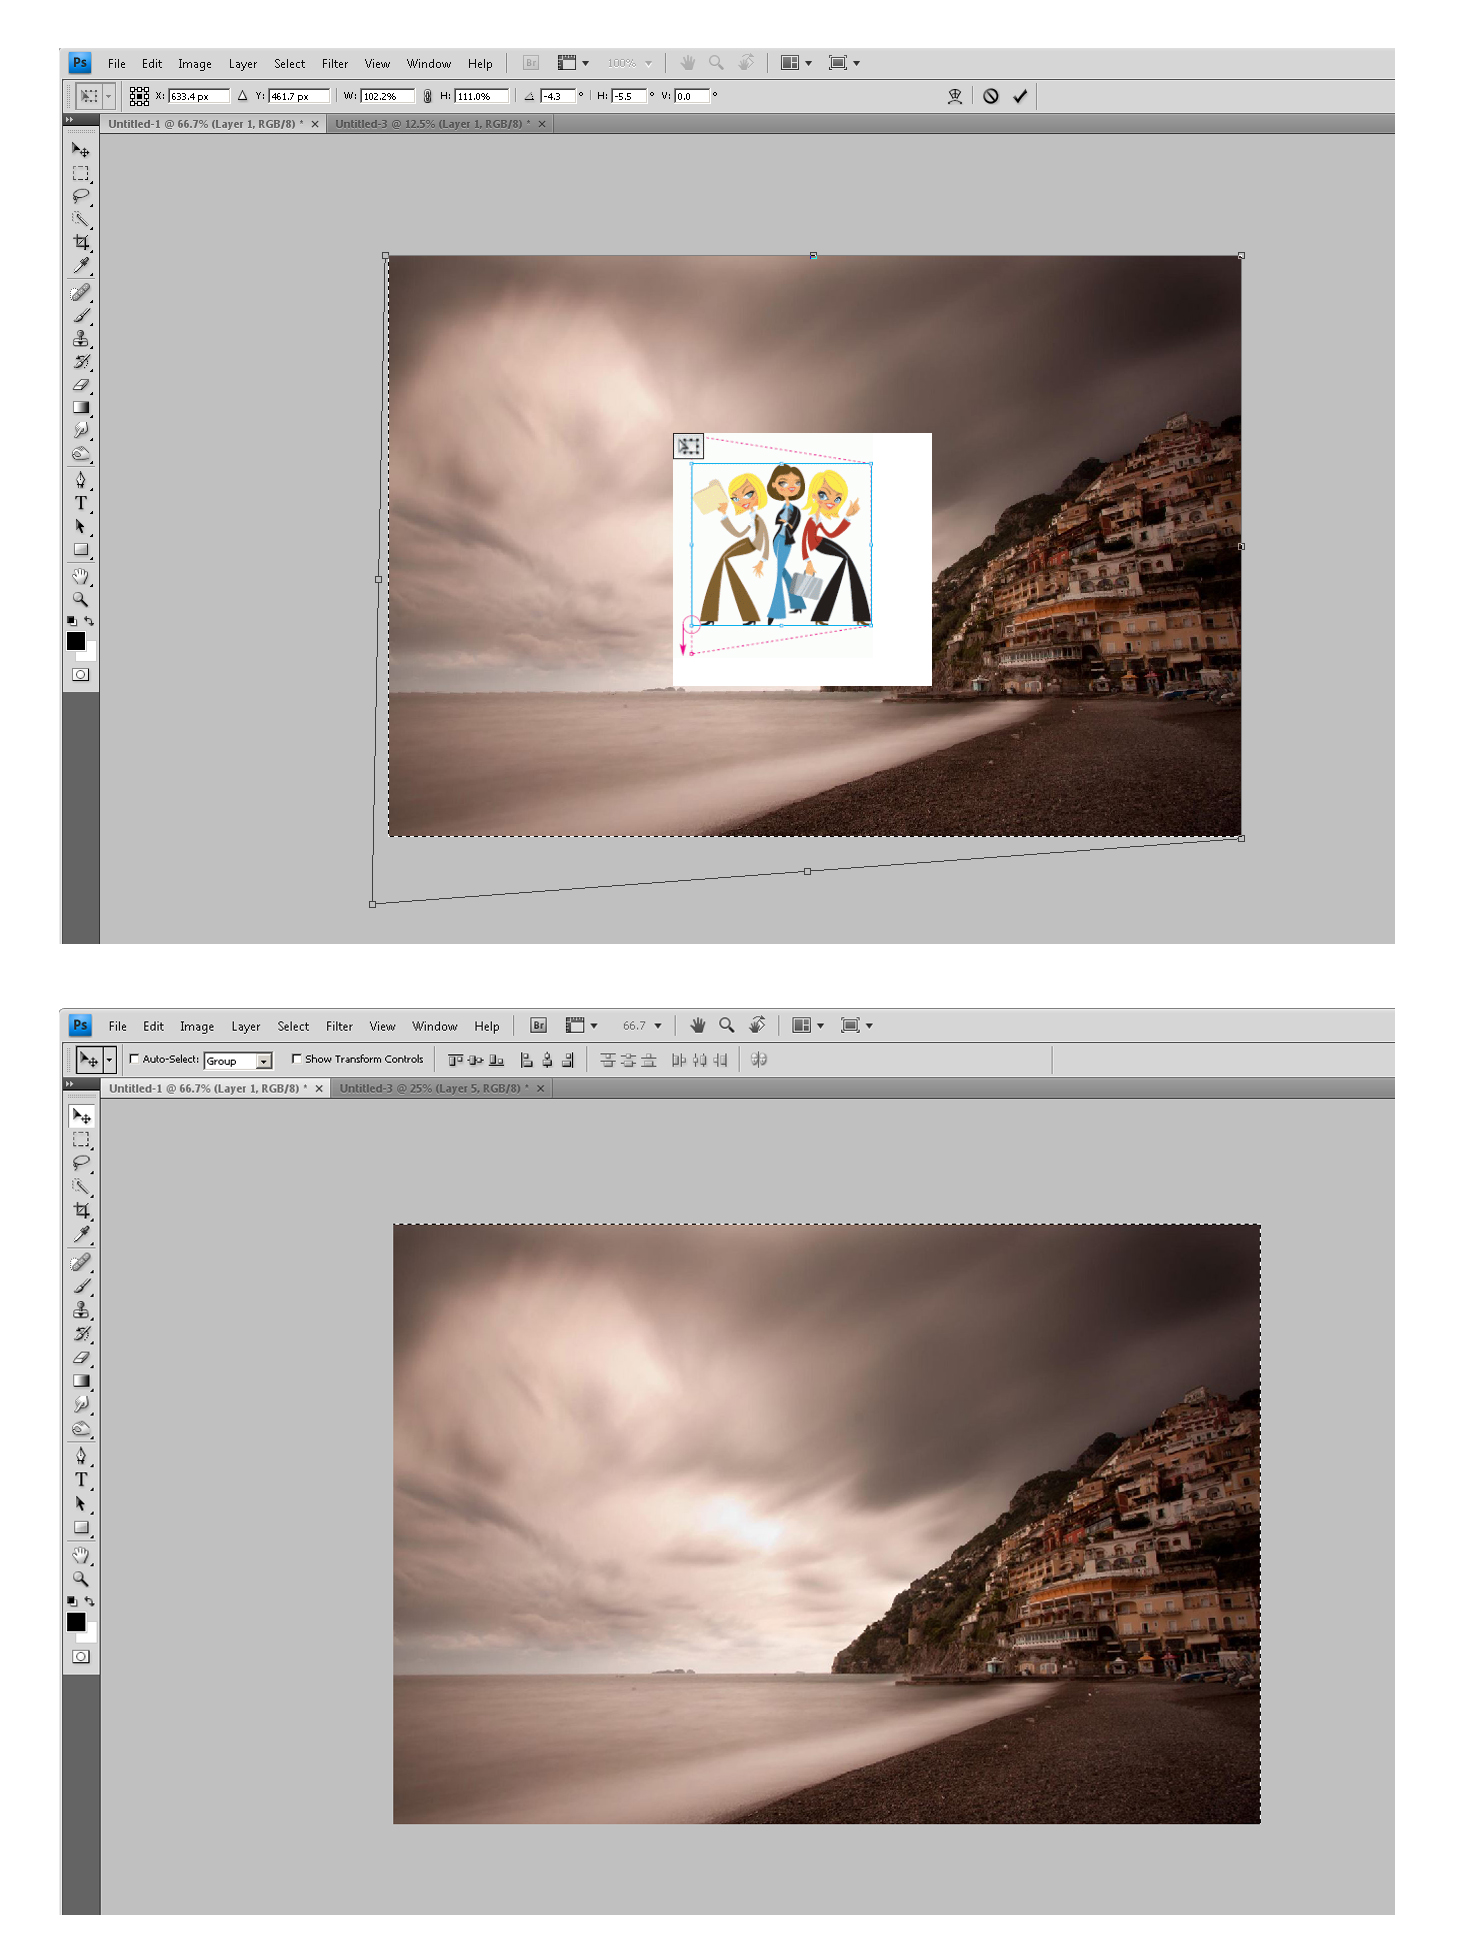
Task: Select the Type tool in the upper toolbox
Action: (81, 503)
